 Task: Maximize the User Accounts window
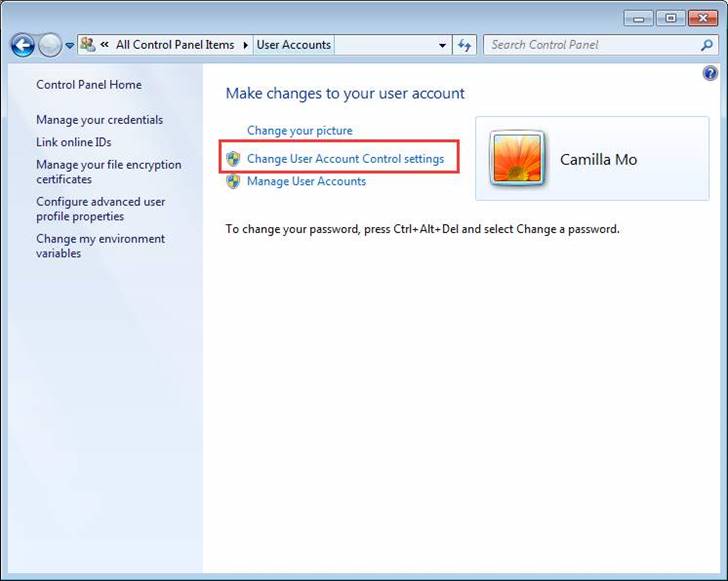[x=670, y=19]
